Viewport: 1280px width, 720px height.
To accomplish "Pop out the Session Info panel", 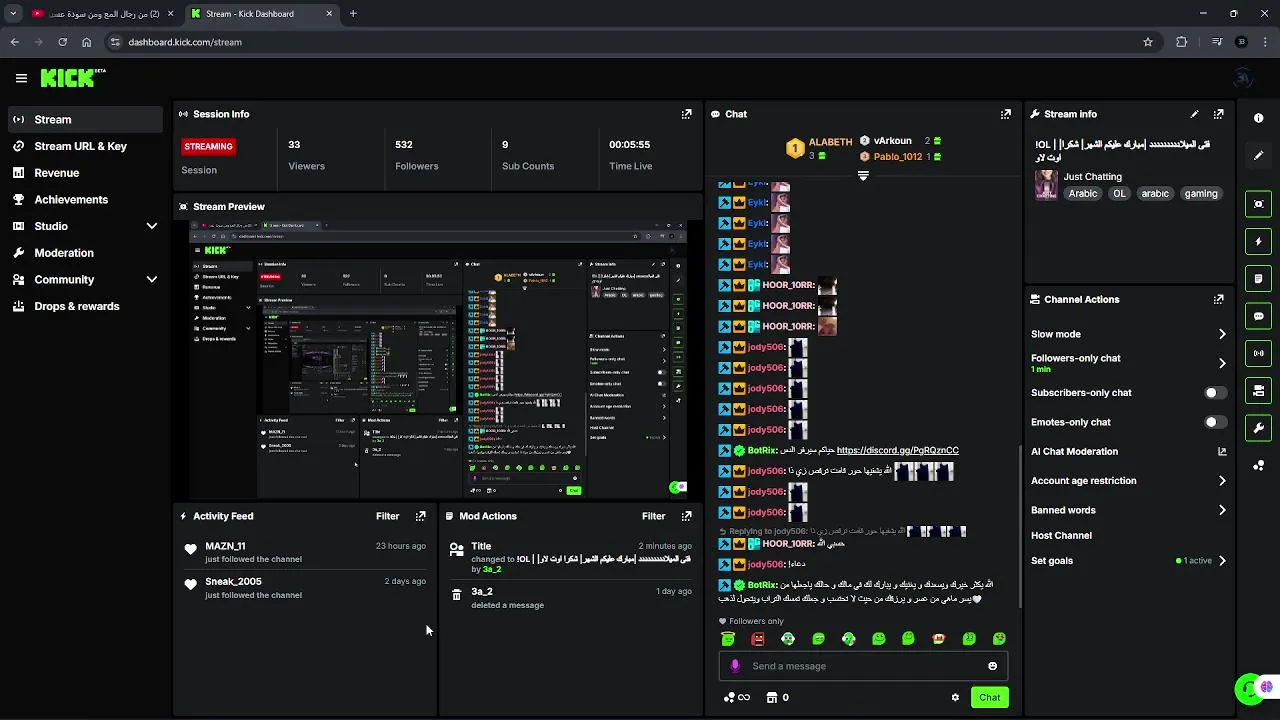I will 686,114.
